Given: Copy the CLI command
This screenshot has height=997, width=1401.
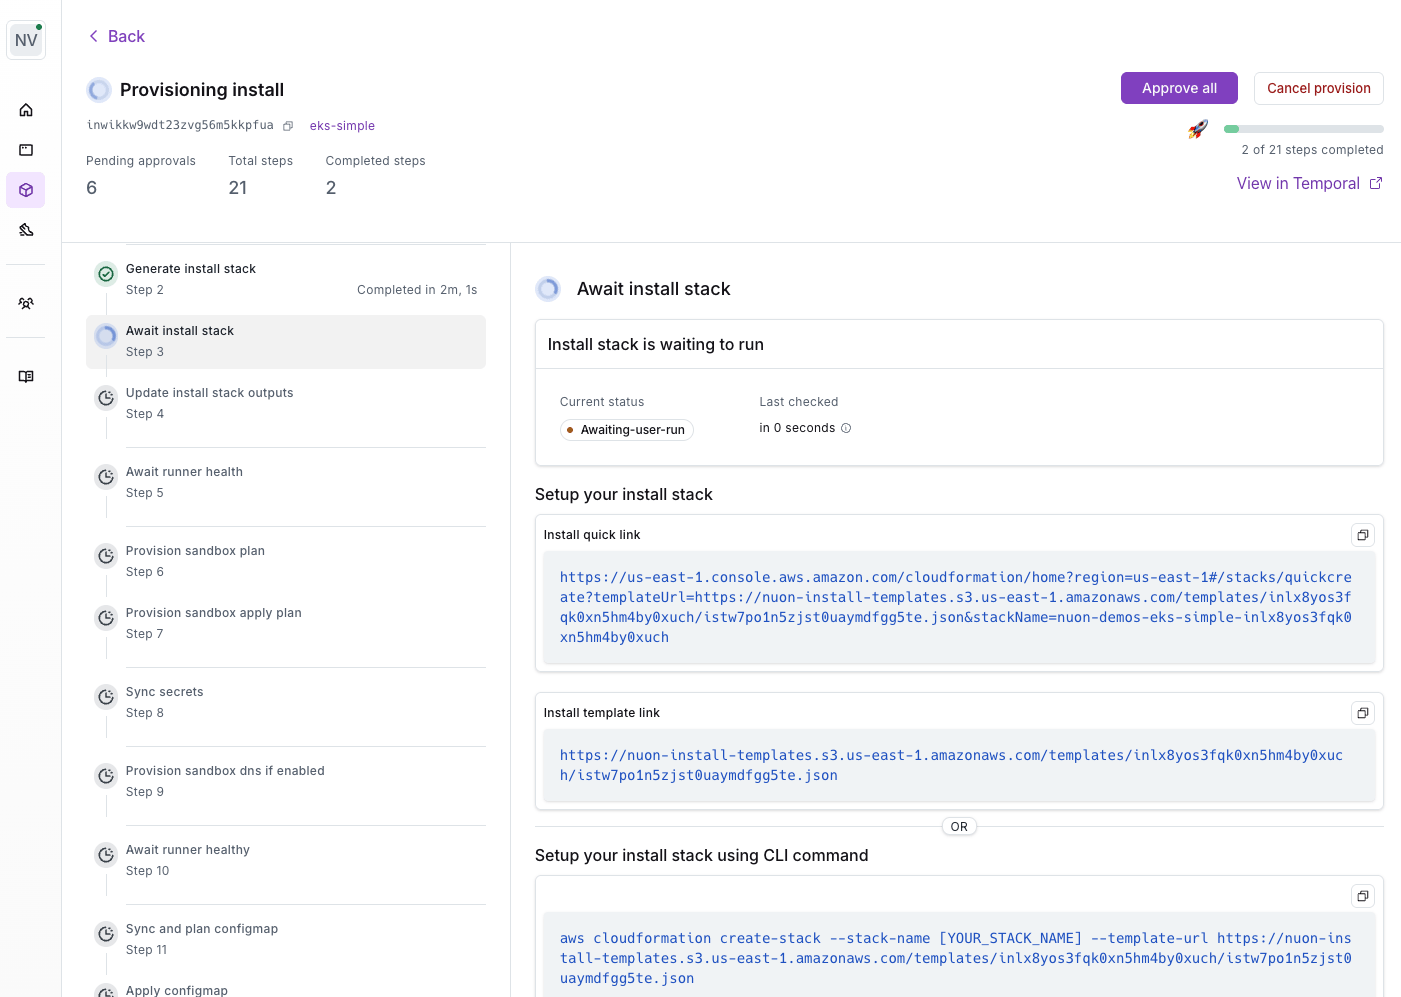Looking at the screenshot, I should tap(1362, 896).
